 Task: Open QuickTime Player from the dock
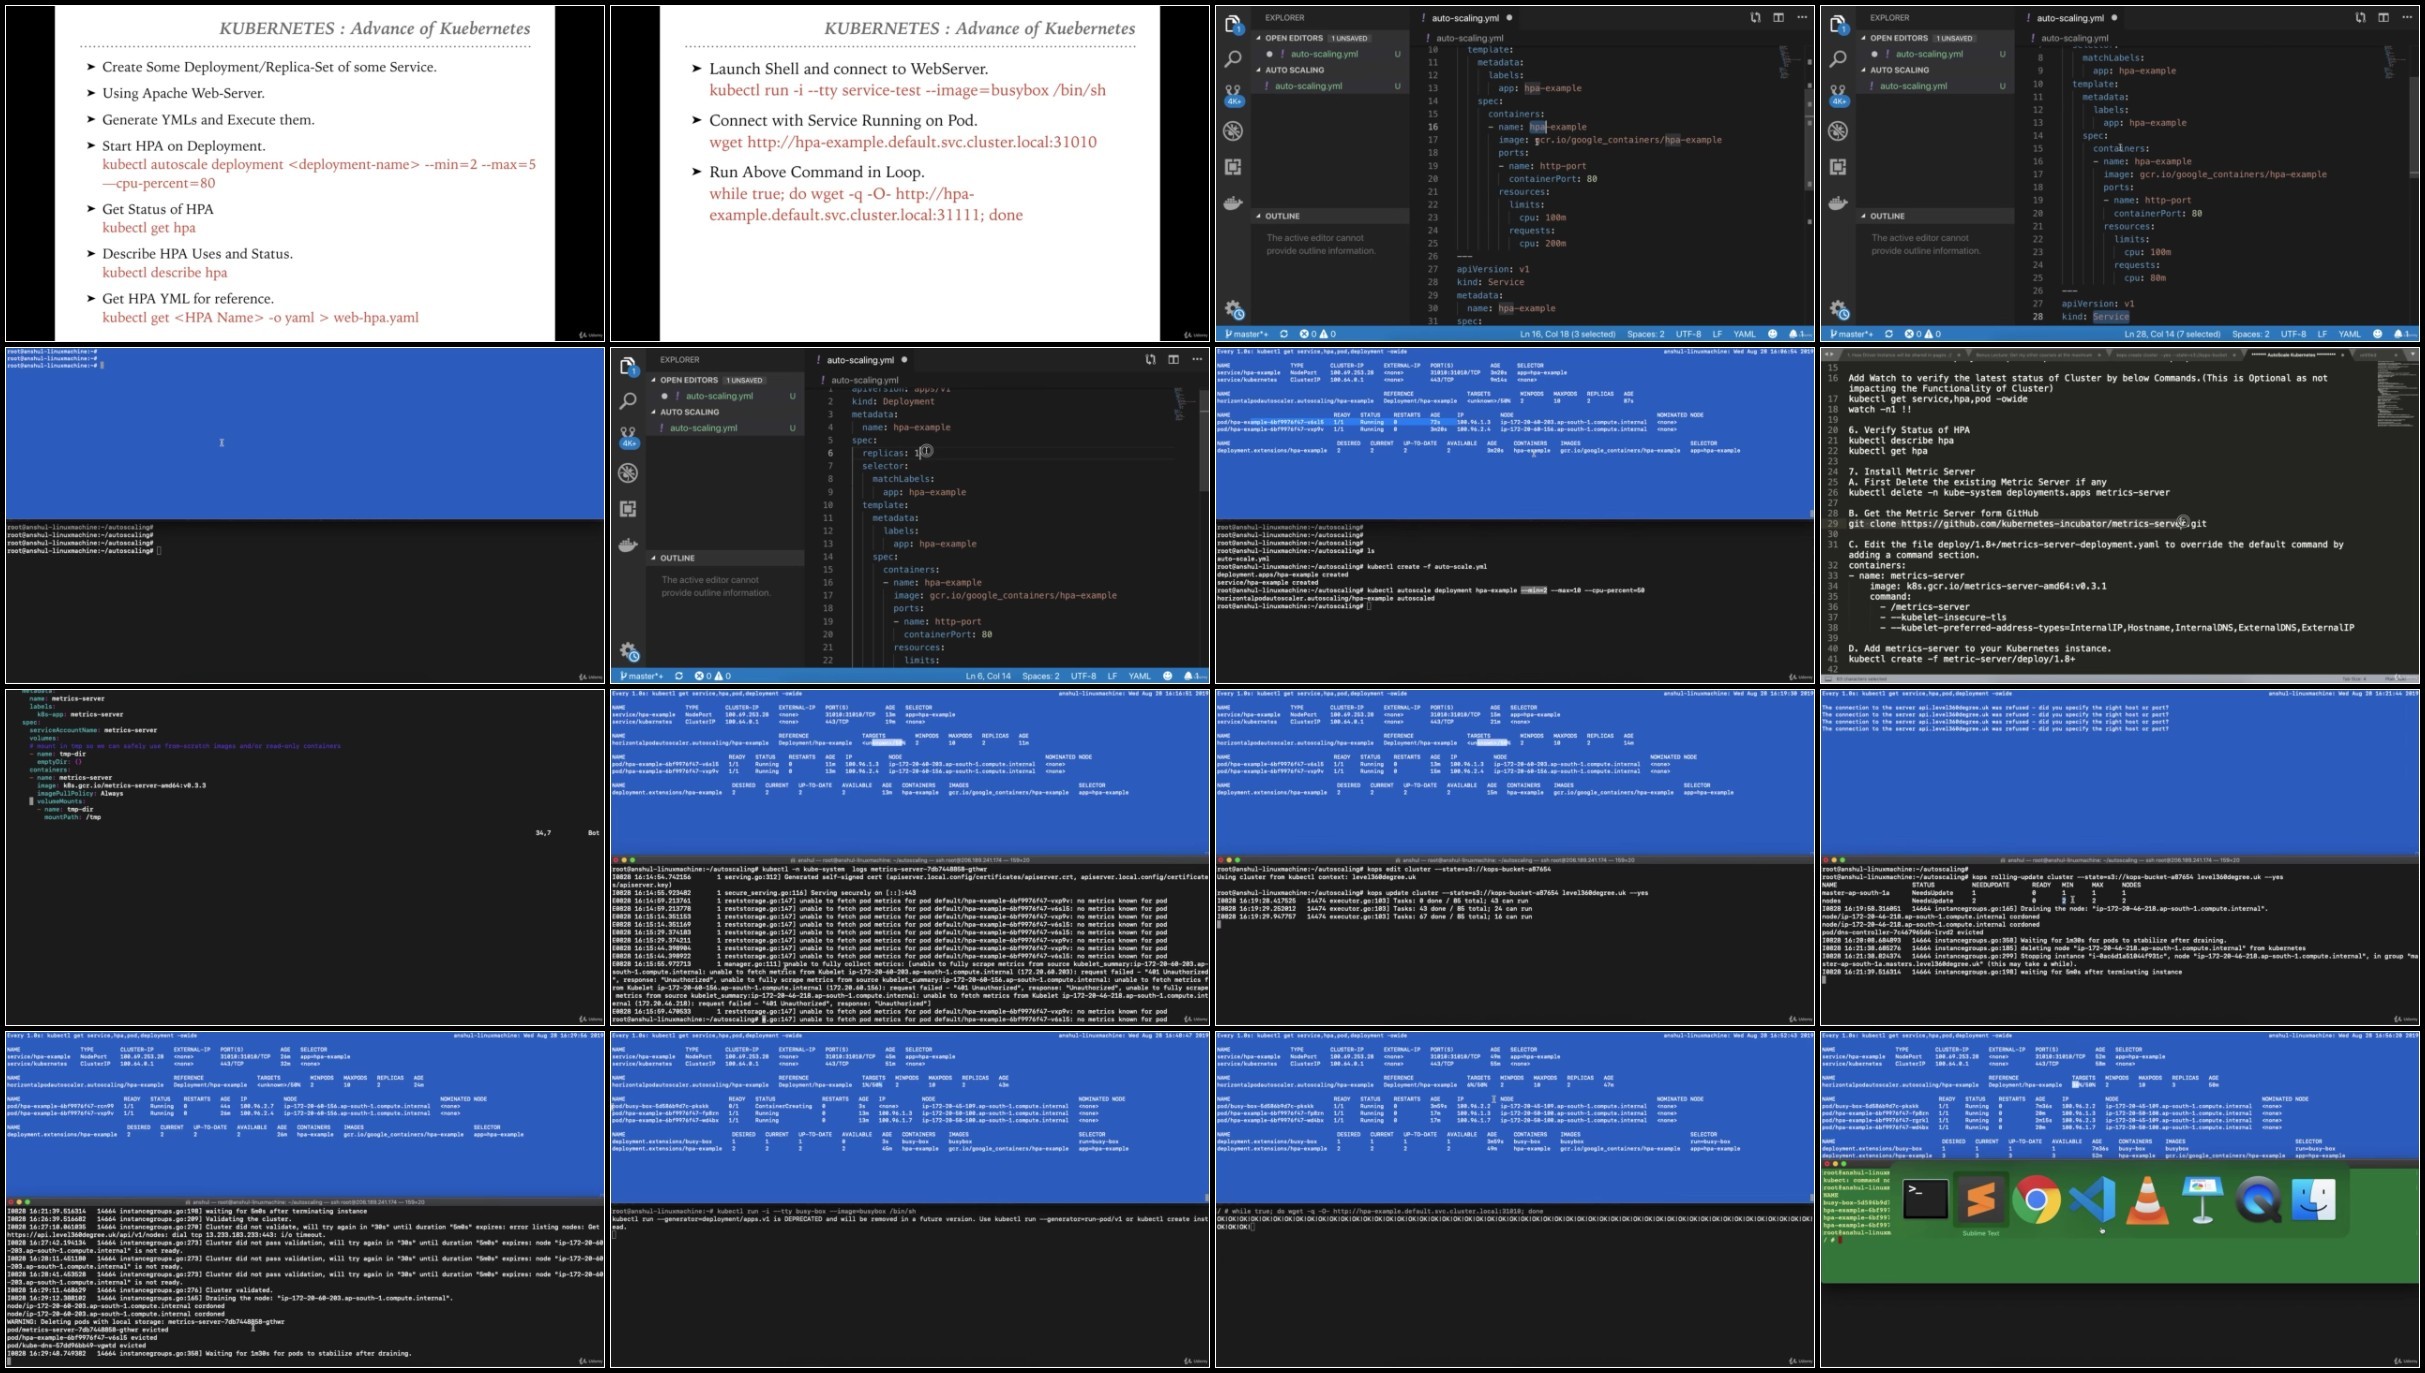[2258, 1199]
